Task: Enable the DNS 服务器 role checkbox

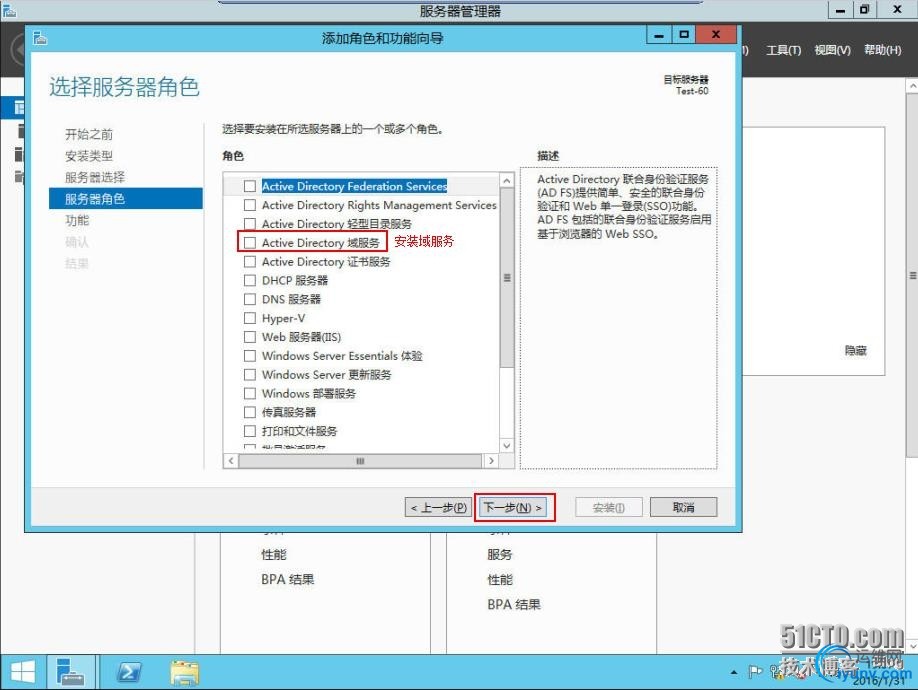Action: click(250, 299)
